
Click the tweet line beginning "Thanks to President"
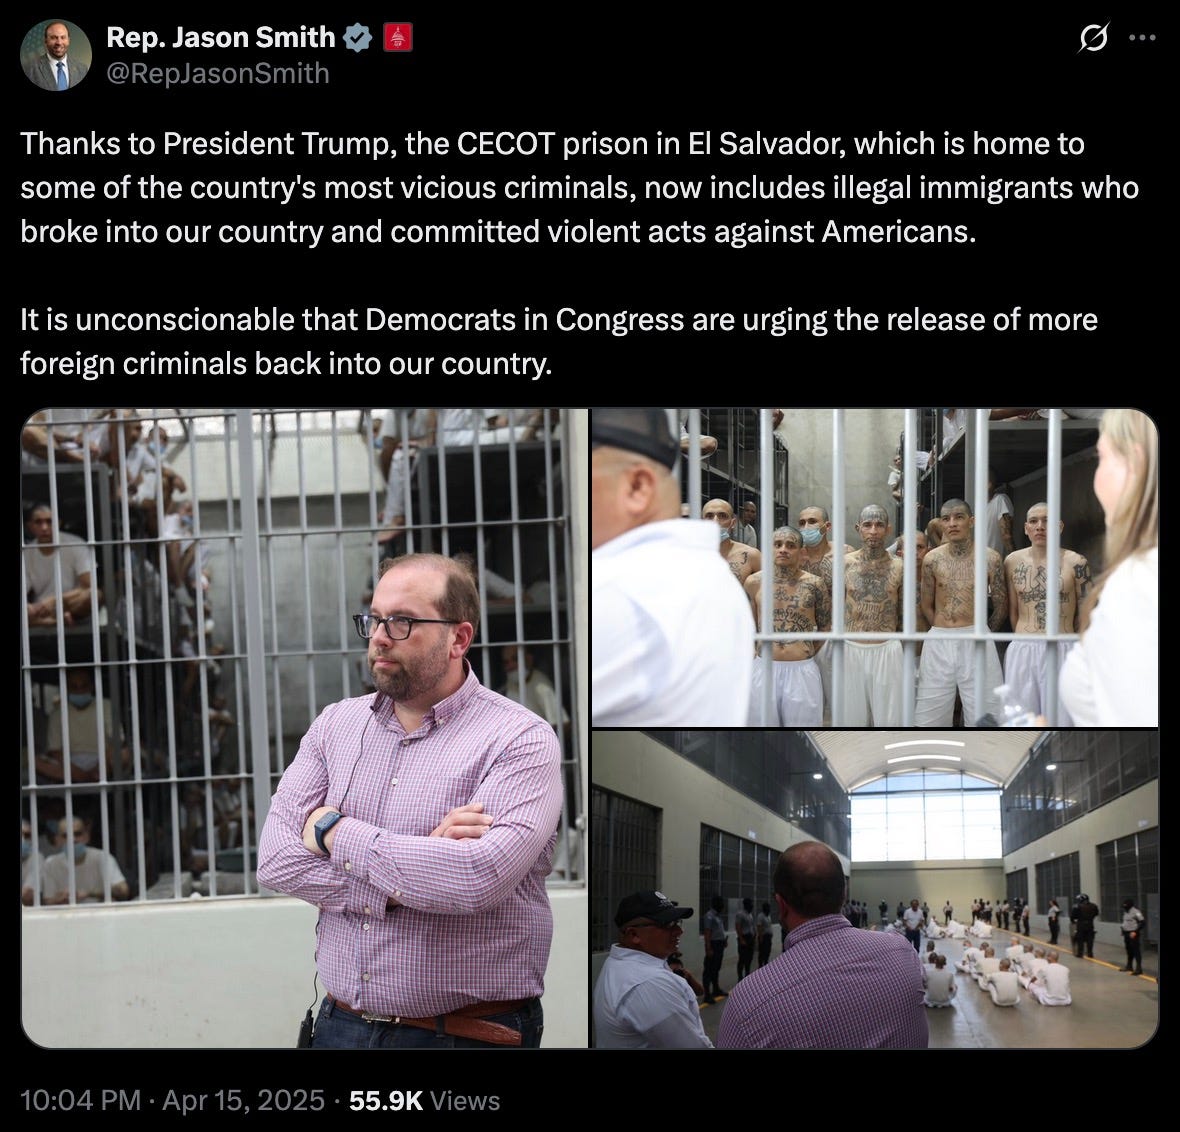[552, 144]
